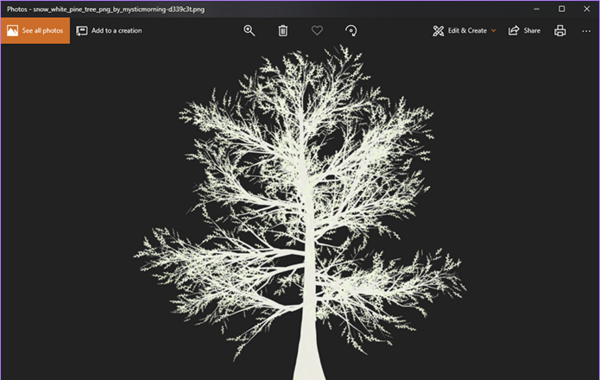Rotate the image with the rotate icon

(x=351, y=31)
